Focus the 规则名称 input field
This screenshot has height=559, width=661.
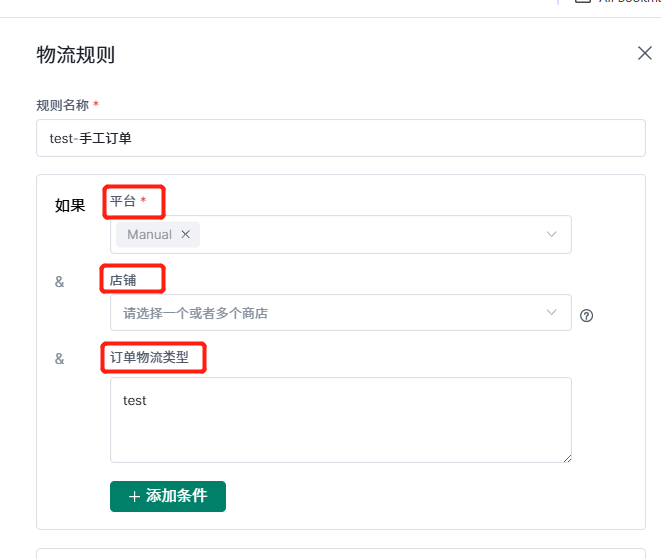[x=341, y=138]
